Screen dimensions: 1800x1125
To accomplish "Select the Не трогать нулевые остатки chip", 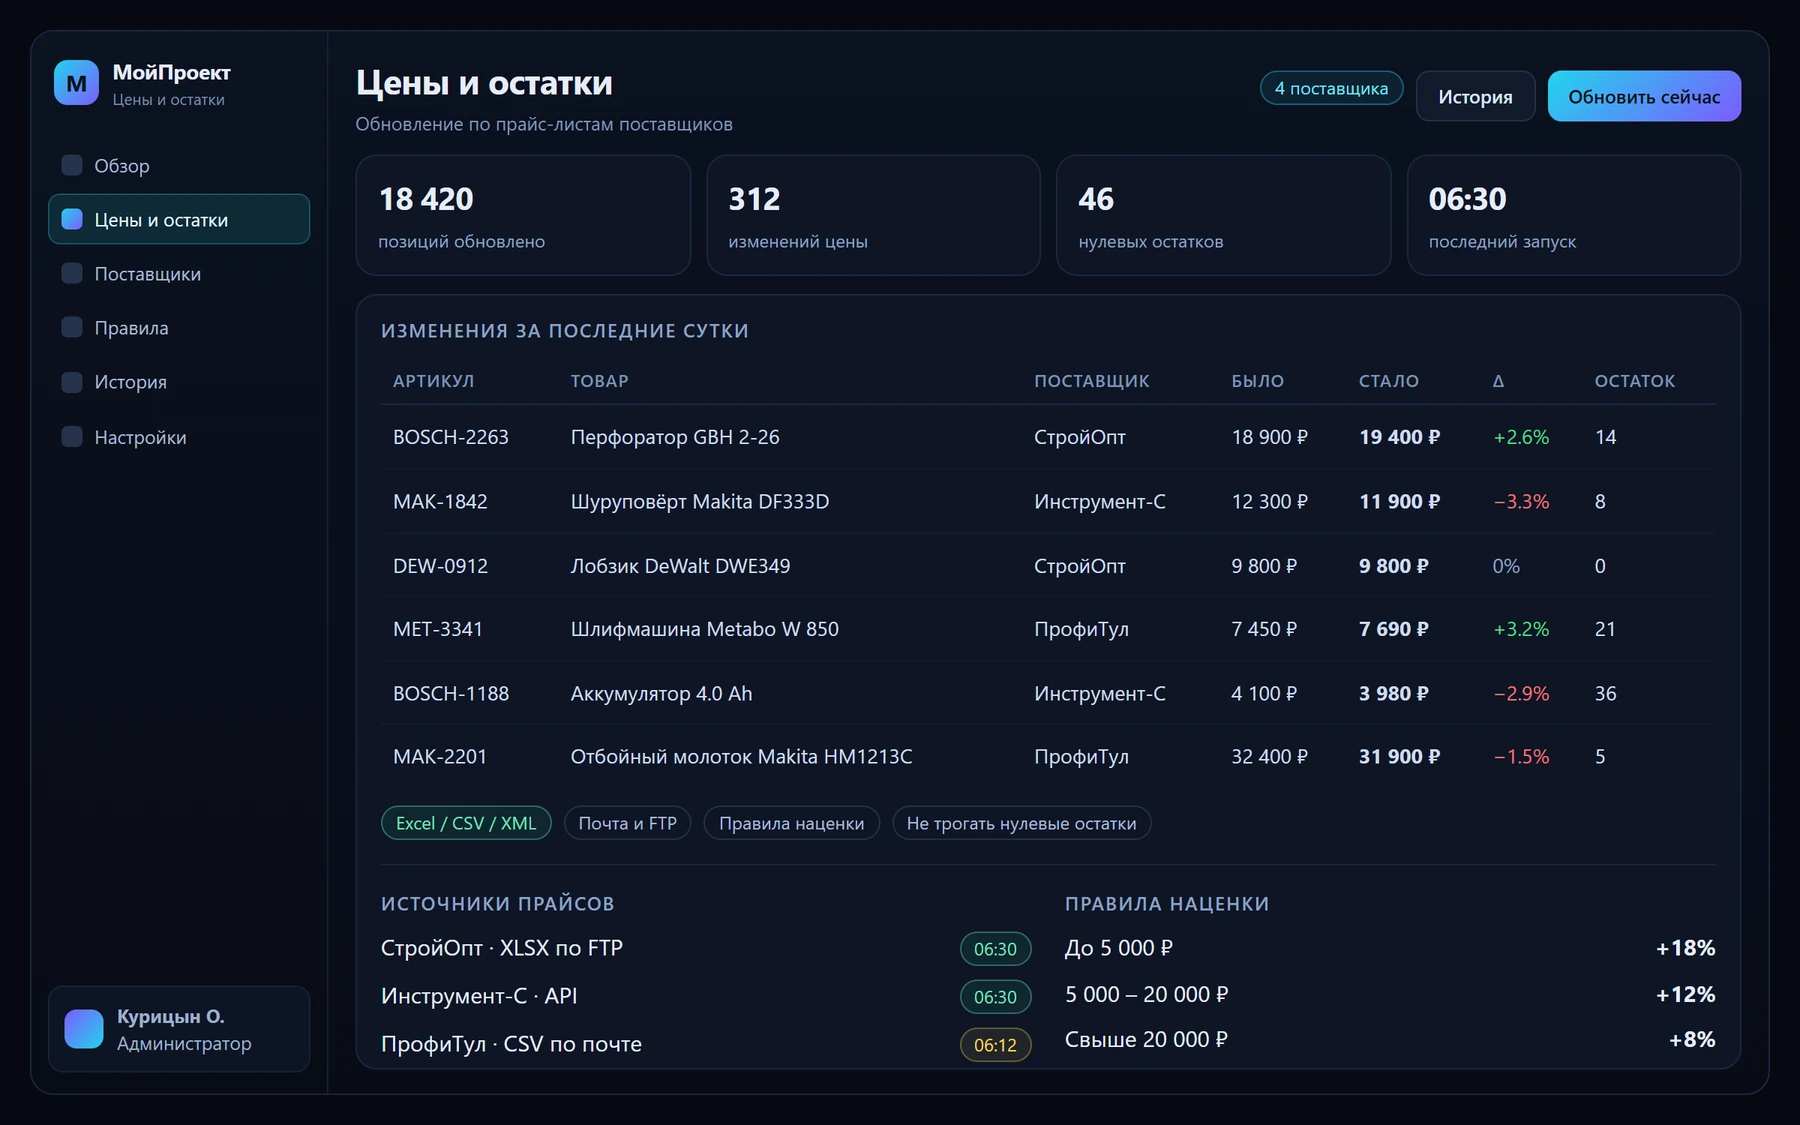I will 1021,823.
